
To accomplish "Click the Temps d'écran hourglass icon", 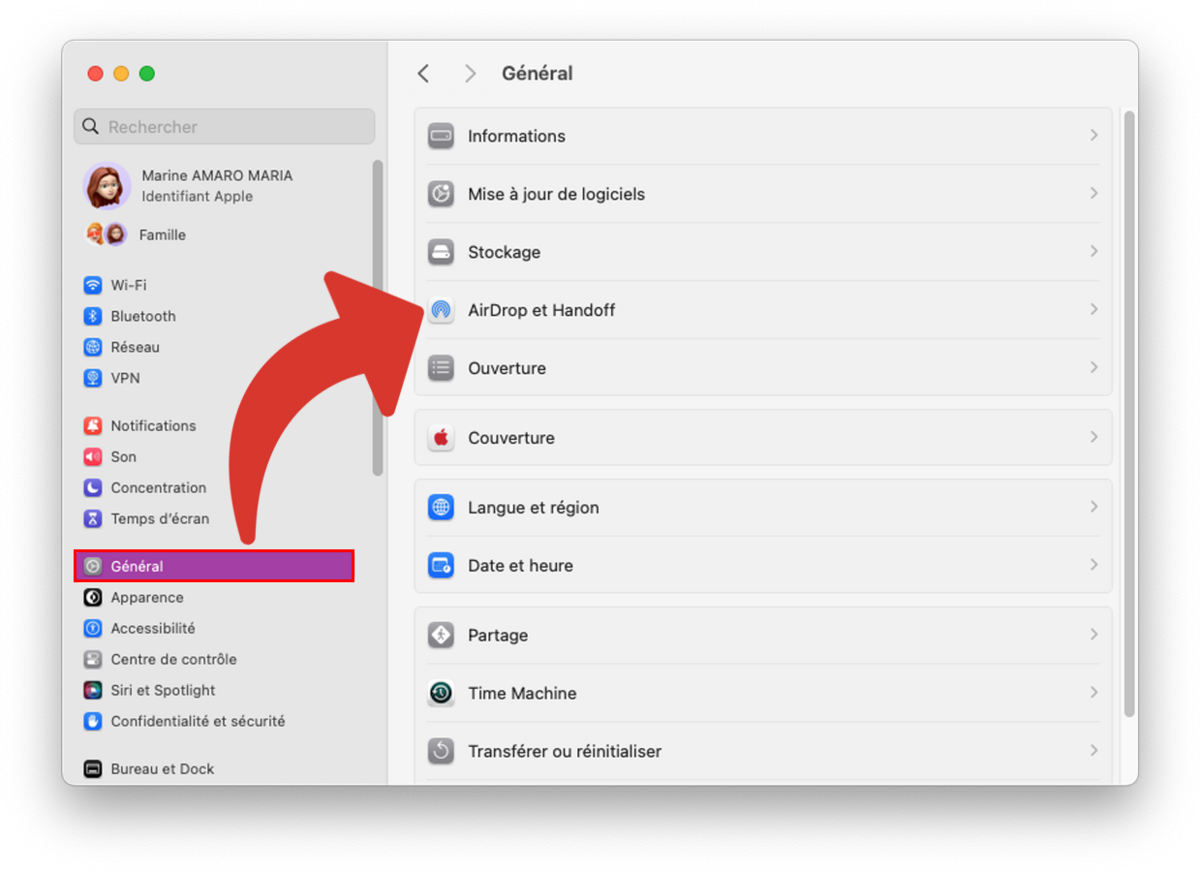I will pos(93,519).
